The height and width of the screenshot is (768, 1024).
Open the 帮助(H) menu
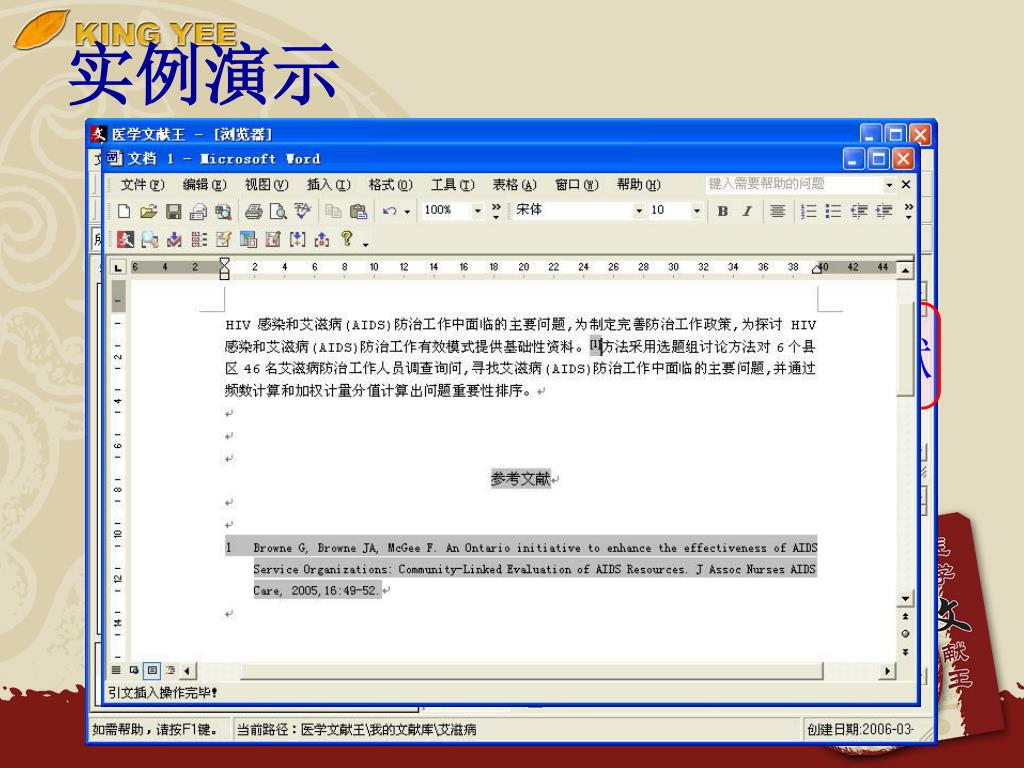639,185
